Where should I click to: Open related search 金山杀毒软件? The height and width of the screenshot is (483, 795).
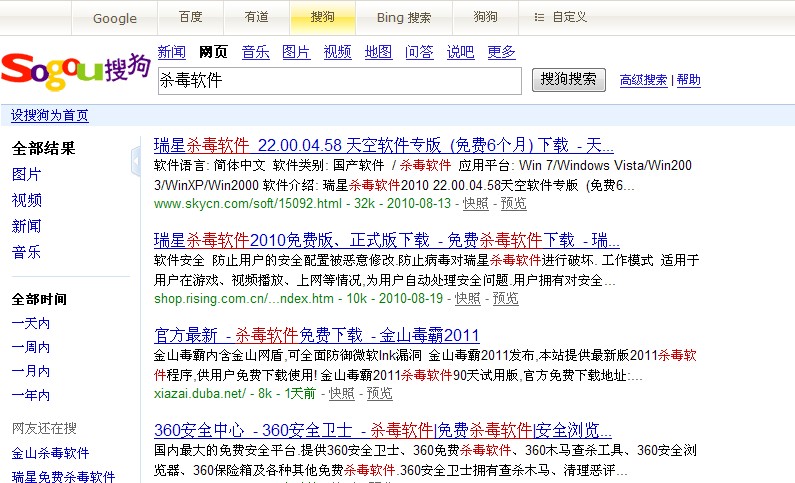pos(50,453)
